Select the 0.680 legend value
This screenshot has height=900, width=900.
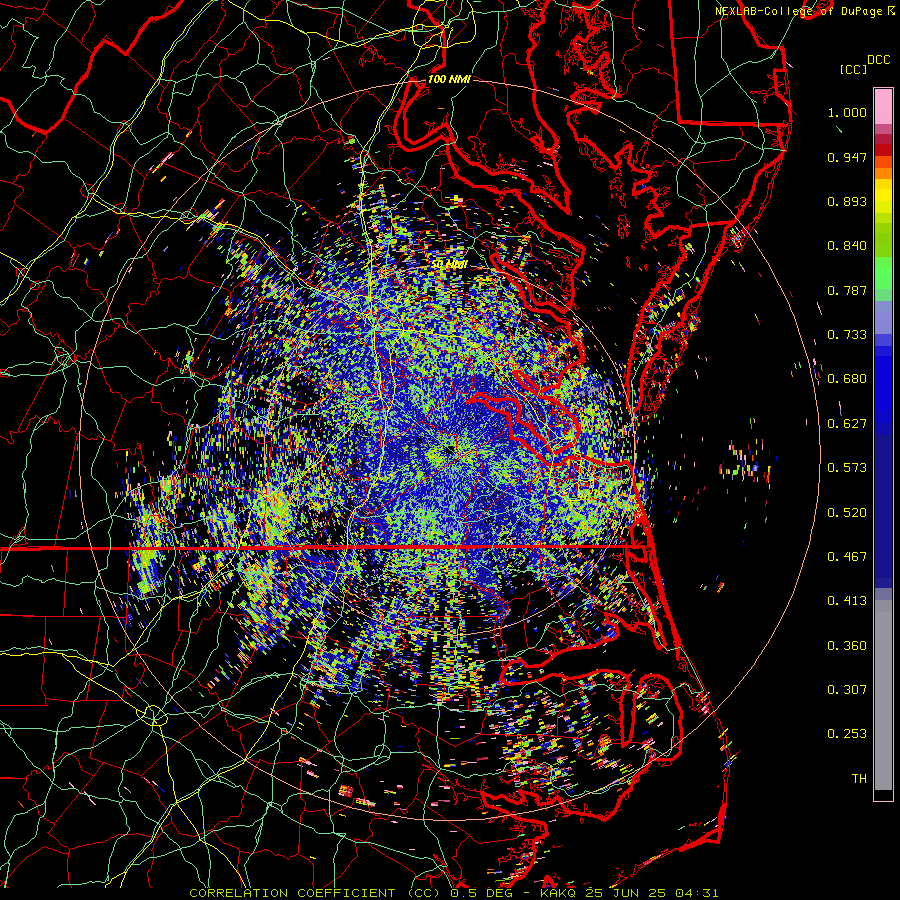(847, 379)
